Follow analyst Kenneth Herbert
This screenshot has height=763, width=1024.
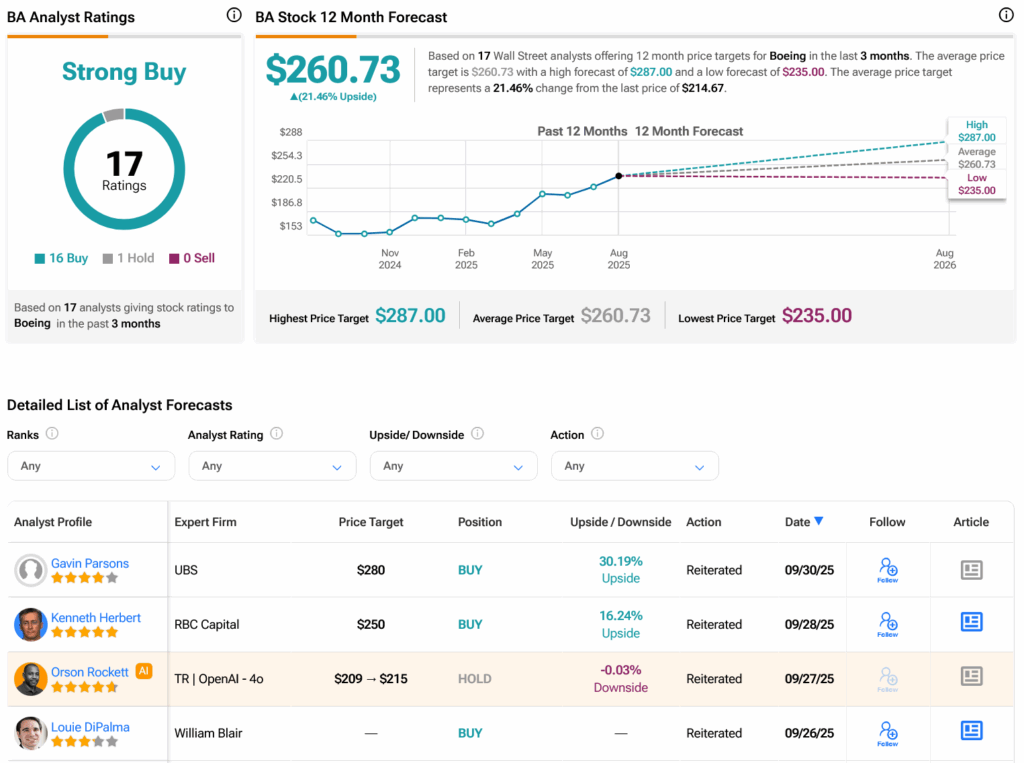[x=887, y=624]
